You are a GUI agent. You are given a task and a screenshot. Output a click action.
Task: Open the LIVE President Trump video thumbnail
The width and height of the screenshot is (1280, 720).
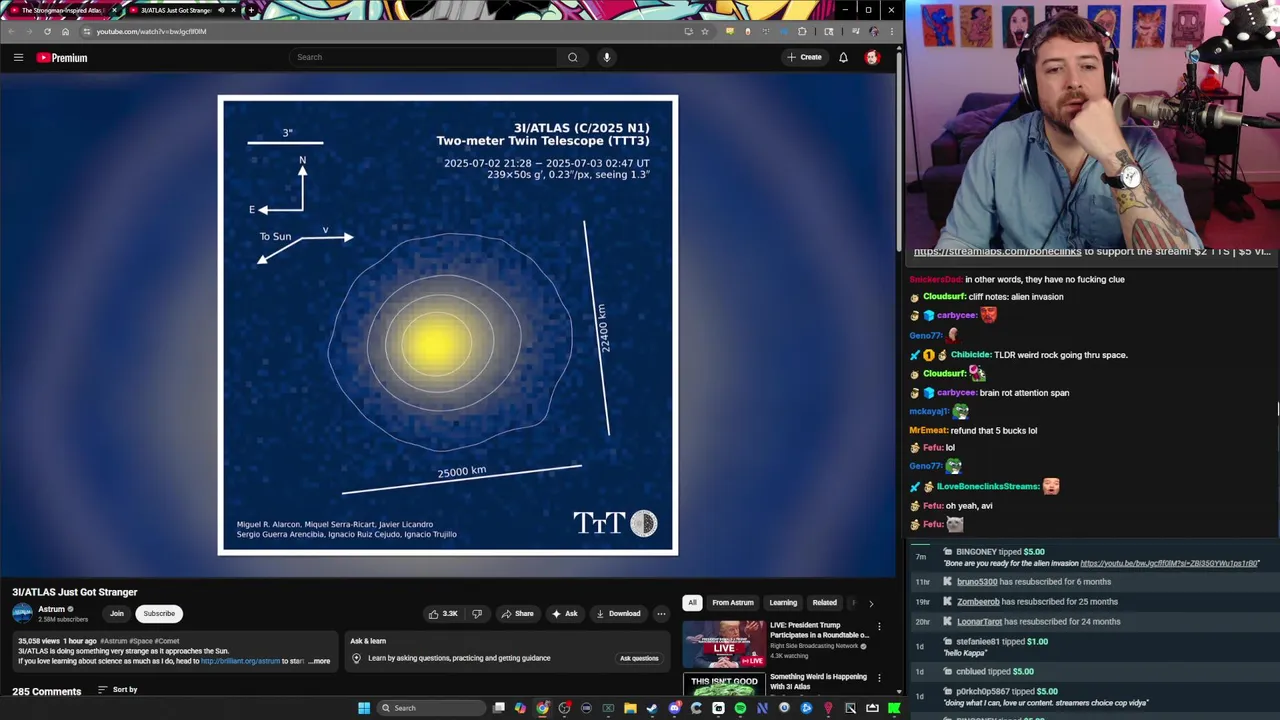tap(724, 643)
